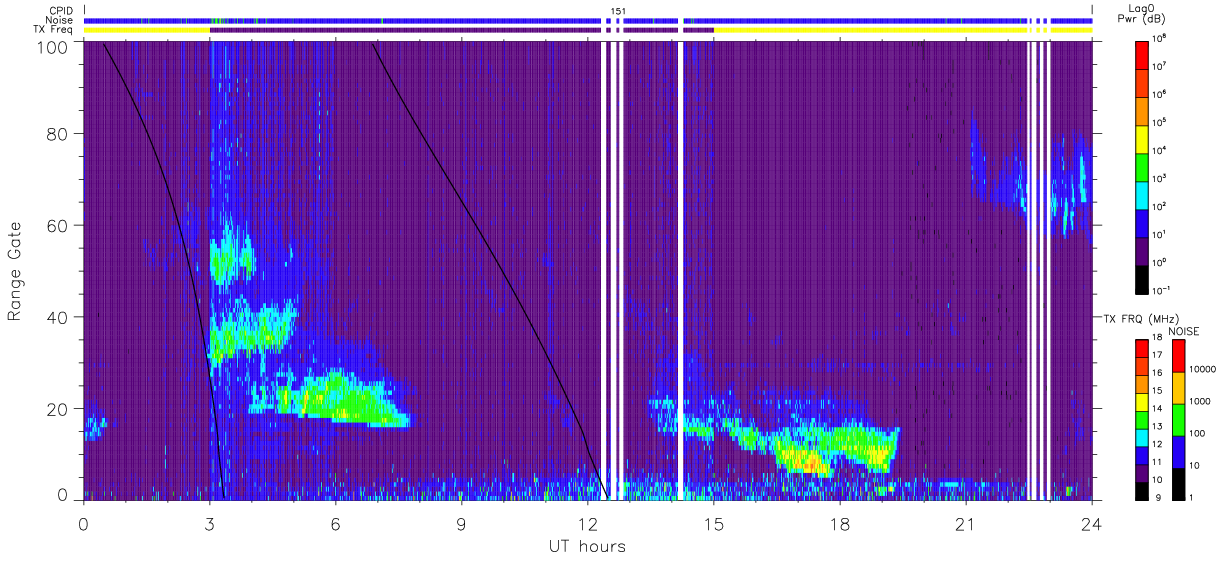Click the '80' tick on Range Gate axis

tap(59, 134)
